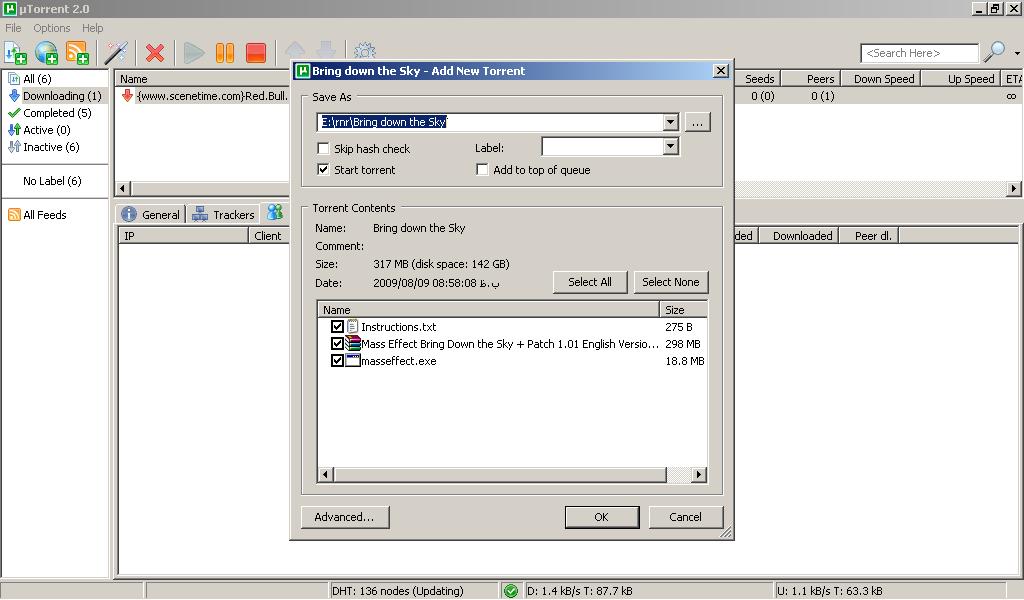Select Active (0) category in sidebar
Viewport: 1024px width, 600px height.
tap(39, 130)
